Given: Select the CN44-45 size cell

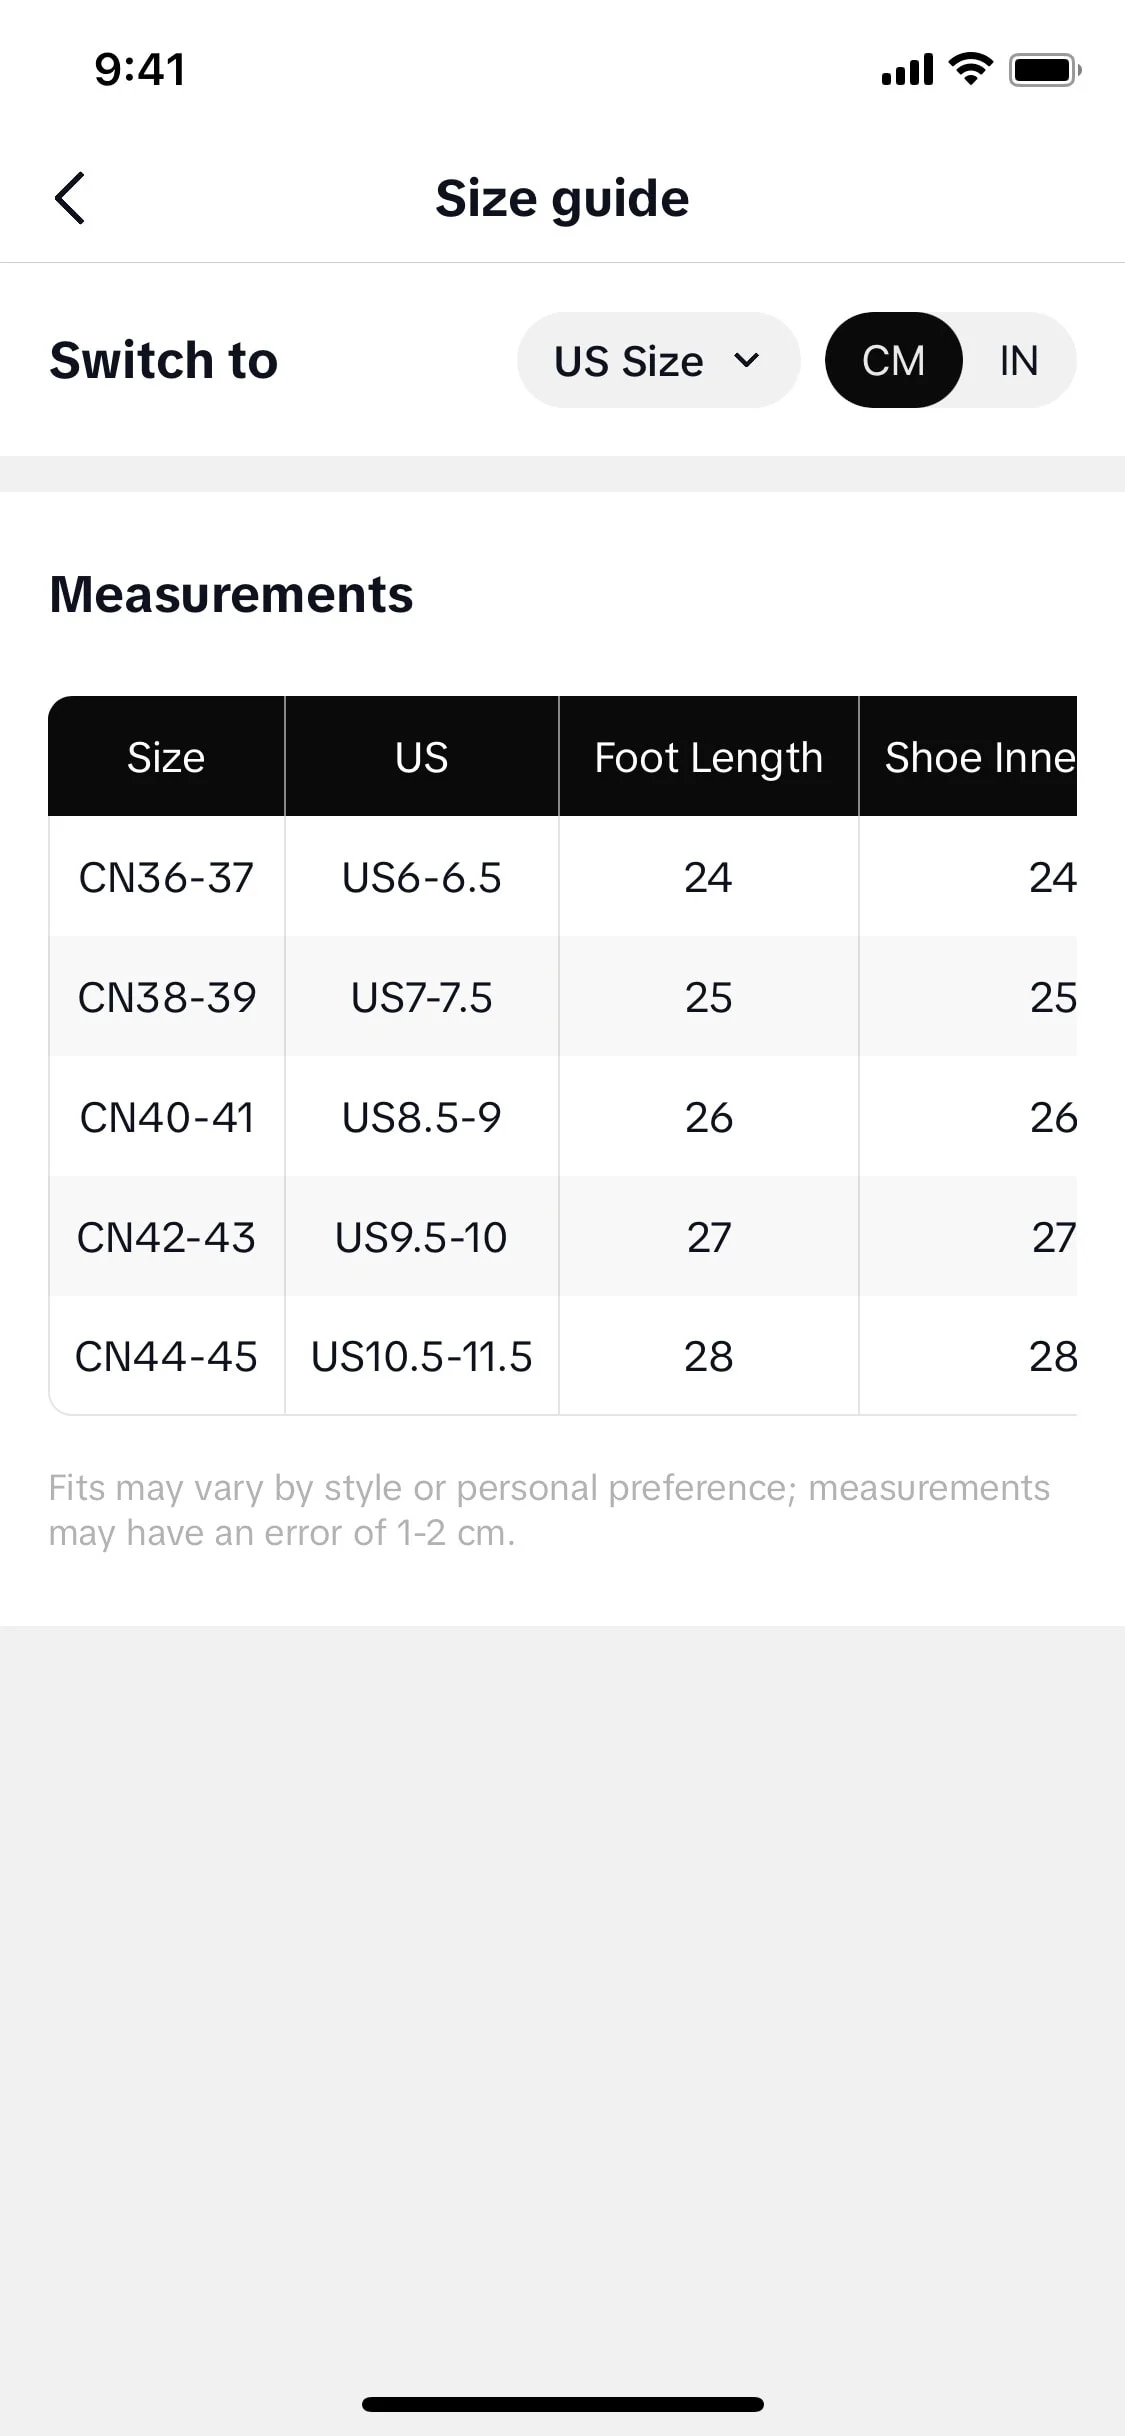Looking at the screenshot, I should coord(166,1356).
